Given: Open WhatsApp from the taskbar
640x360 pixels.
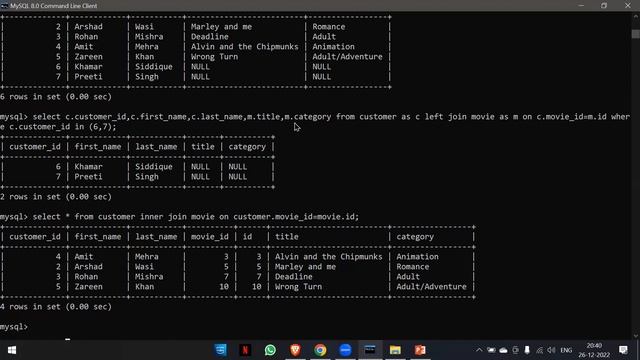Looking at the screenshot, I should (270, 350).
